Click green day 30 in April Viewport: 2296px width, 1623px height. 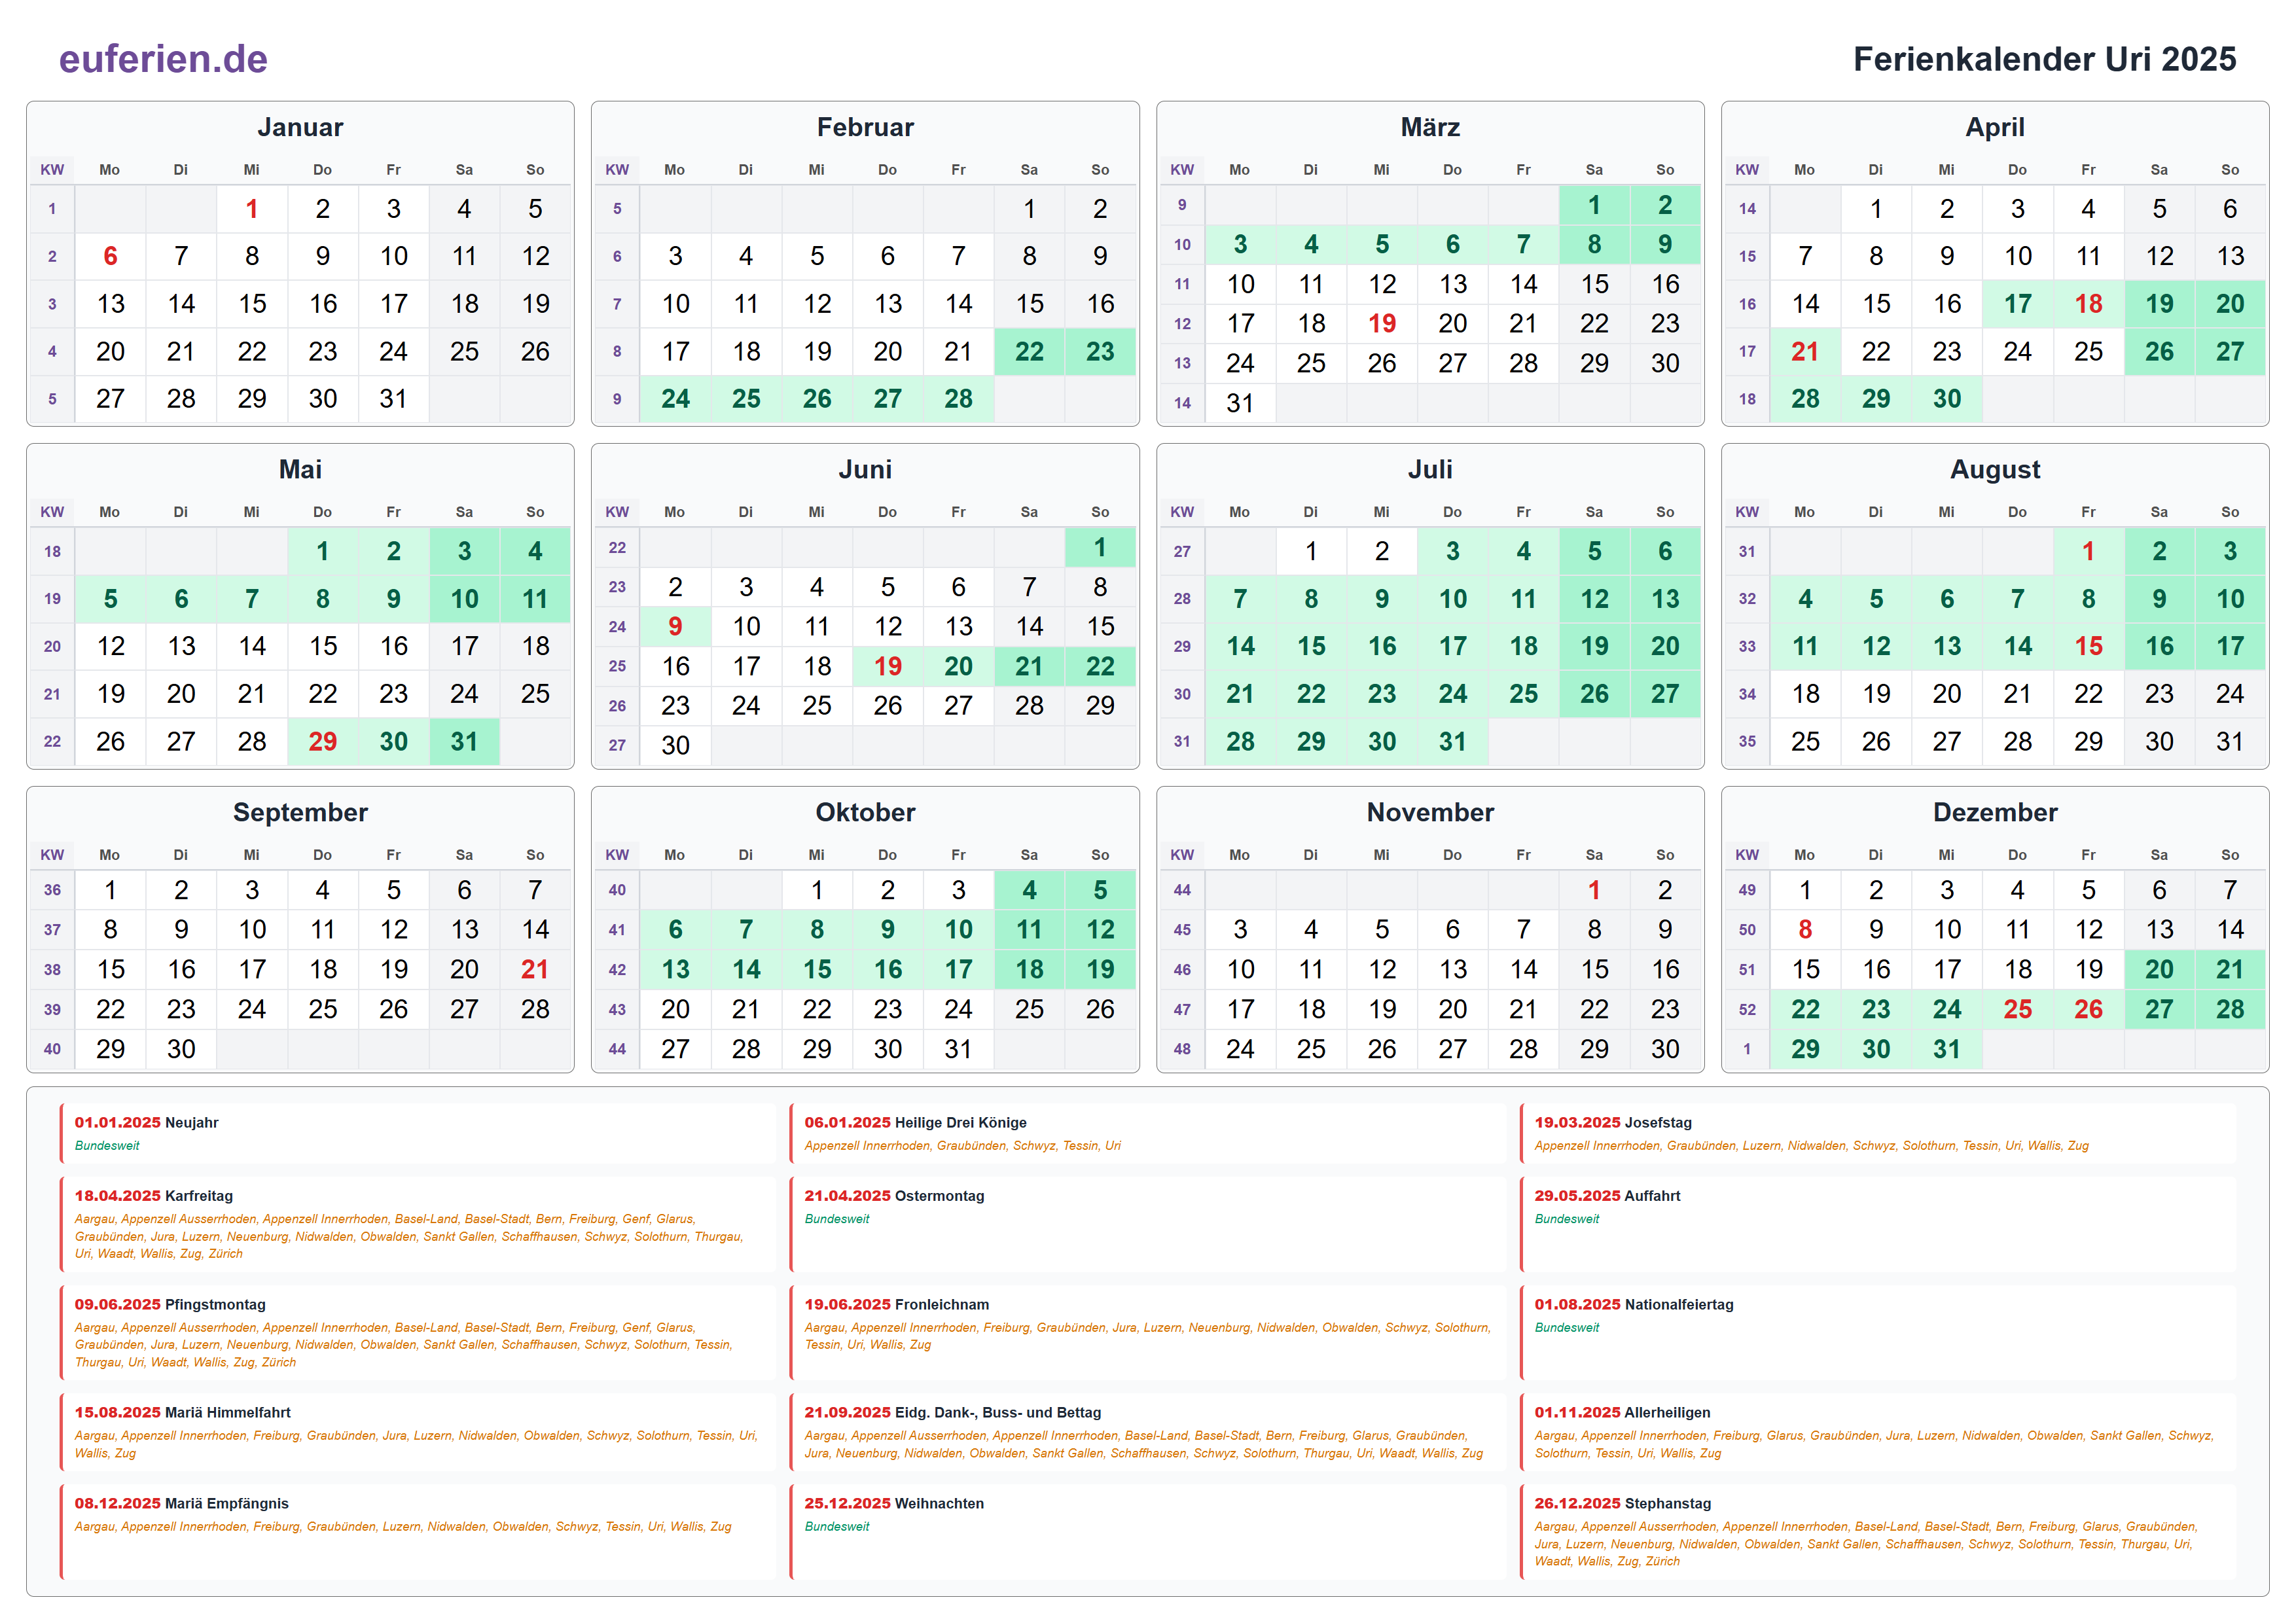tap(1947, 399)
